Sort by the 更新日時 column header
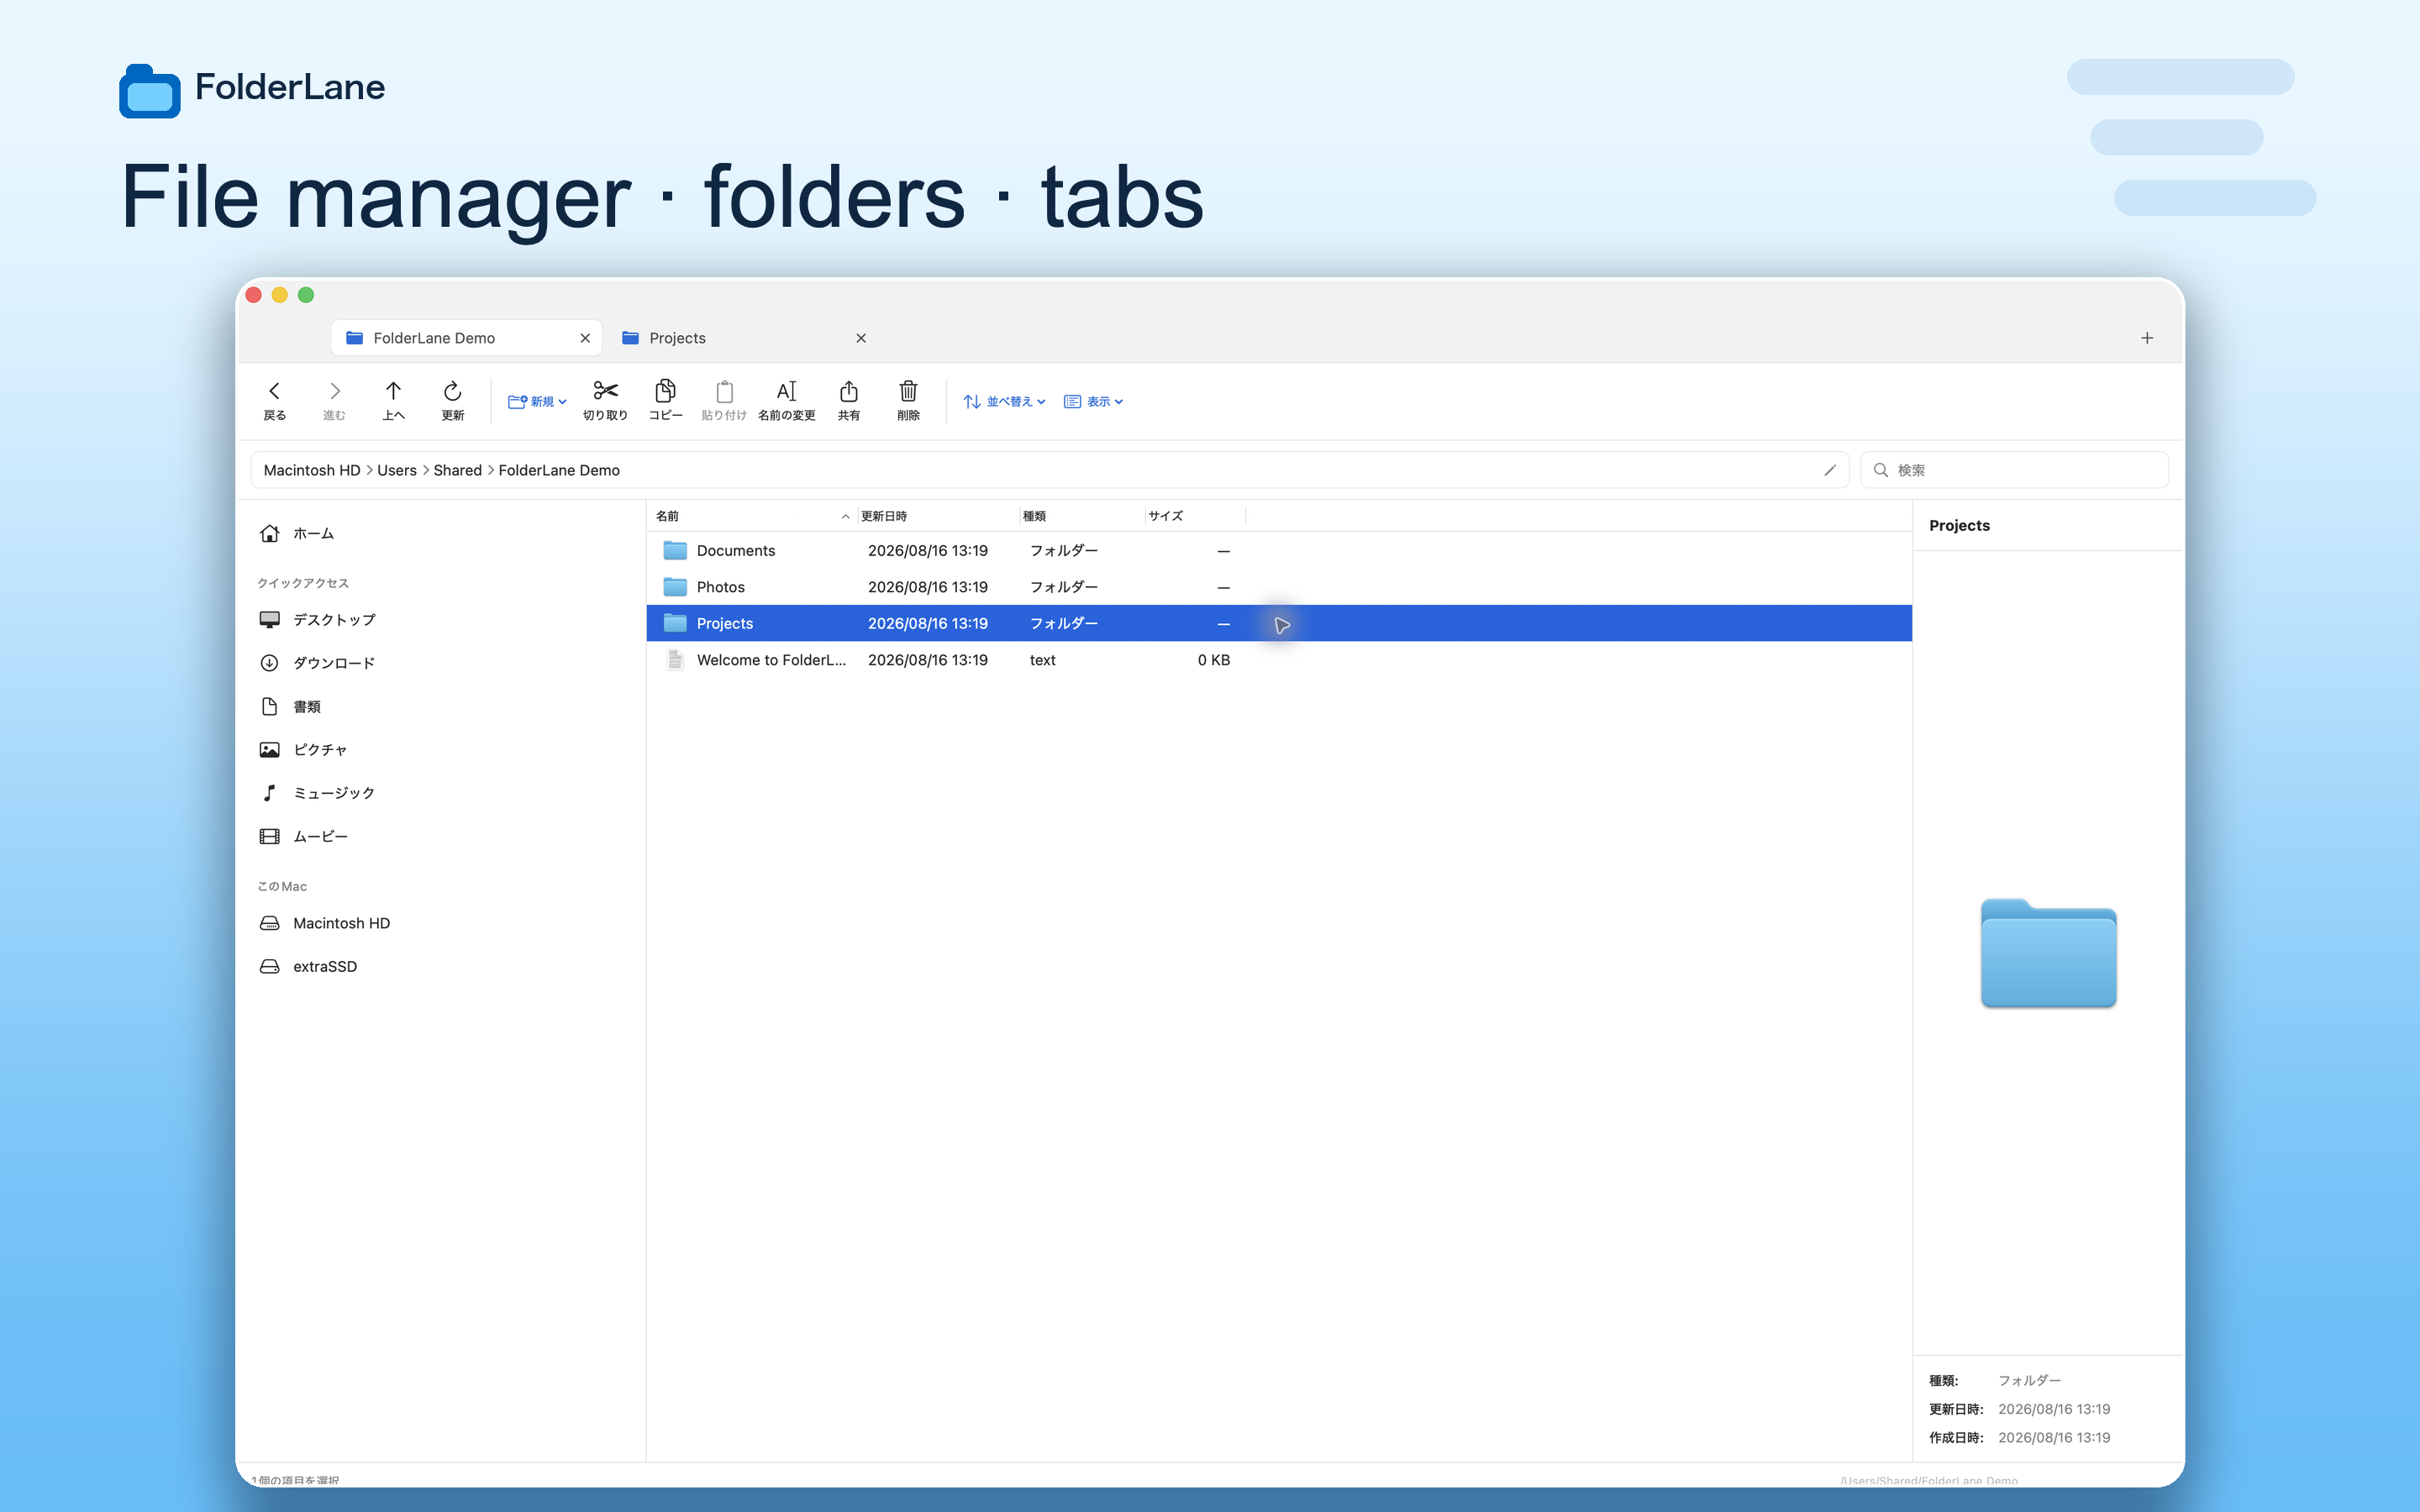 point(938,516)
